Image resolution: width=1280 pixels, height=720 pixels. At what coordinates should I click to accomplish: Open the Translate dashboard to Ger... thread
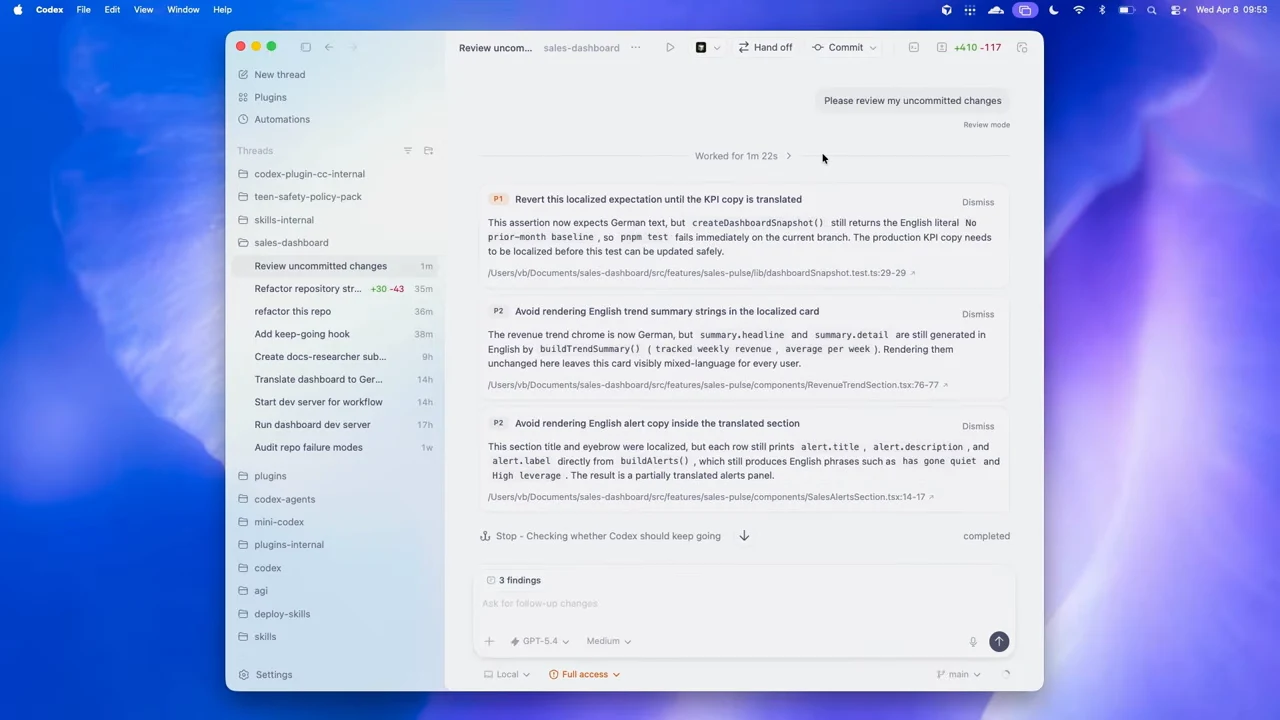tap(334, 380)
